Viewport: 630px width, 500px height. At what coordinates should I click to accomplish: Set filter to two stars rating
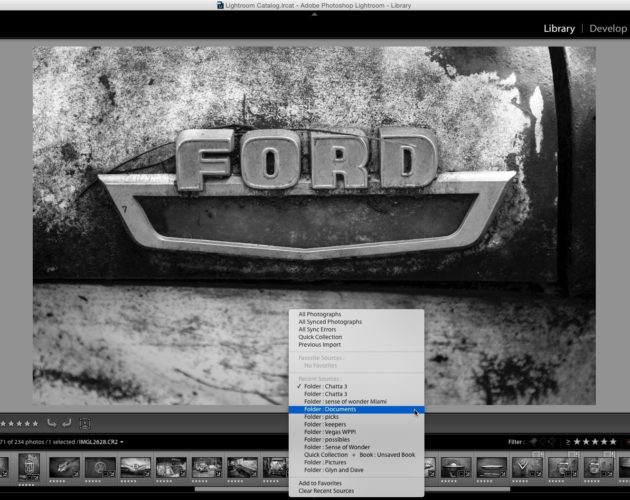586,442
